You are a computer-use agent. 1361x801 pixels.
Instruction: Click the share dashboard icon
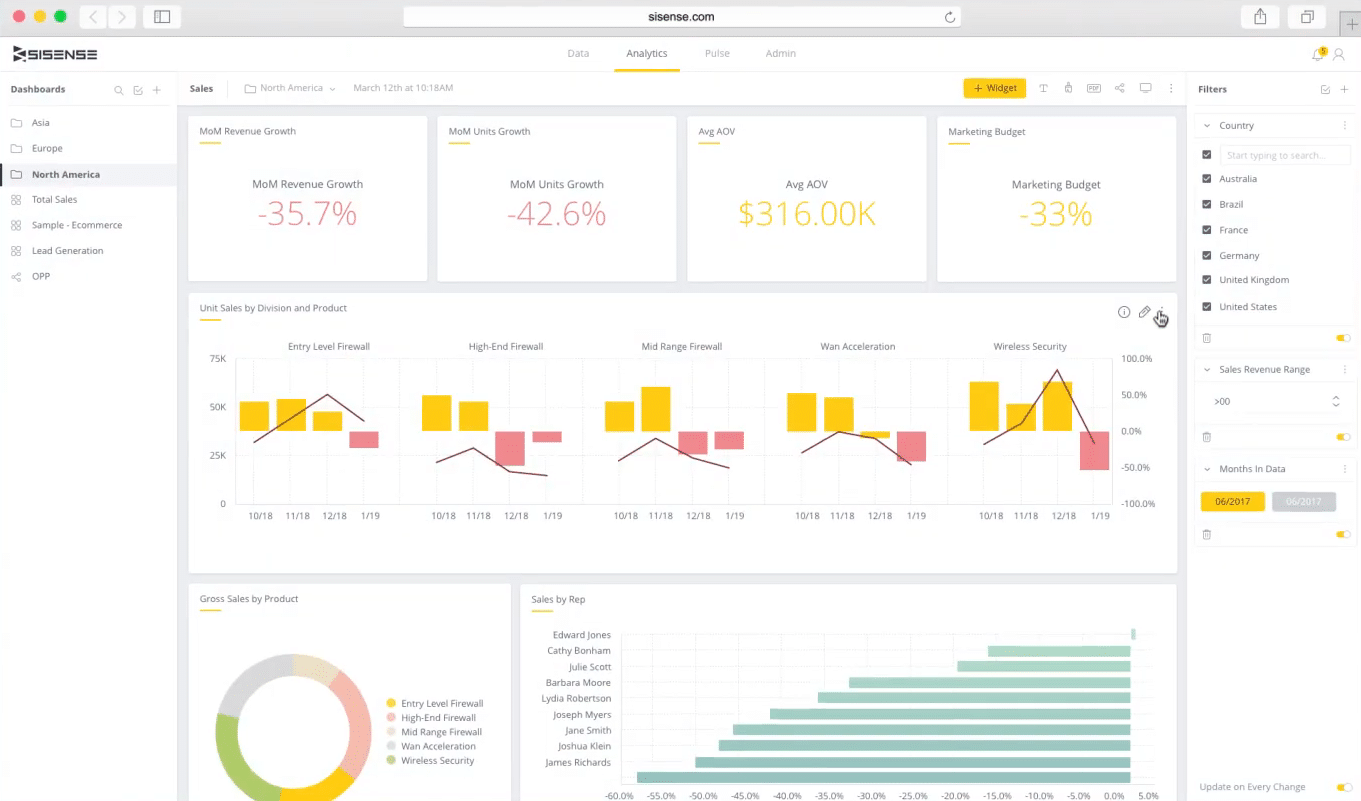point(1119,88)
